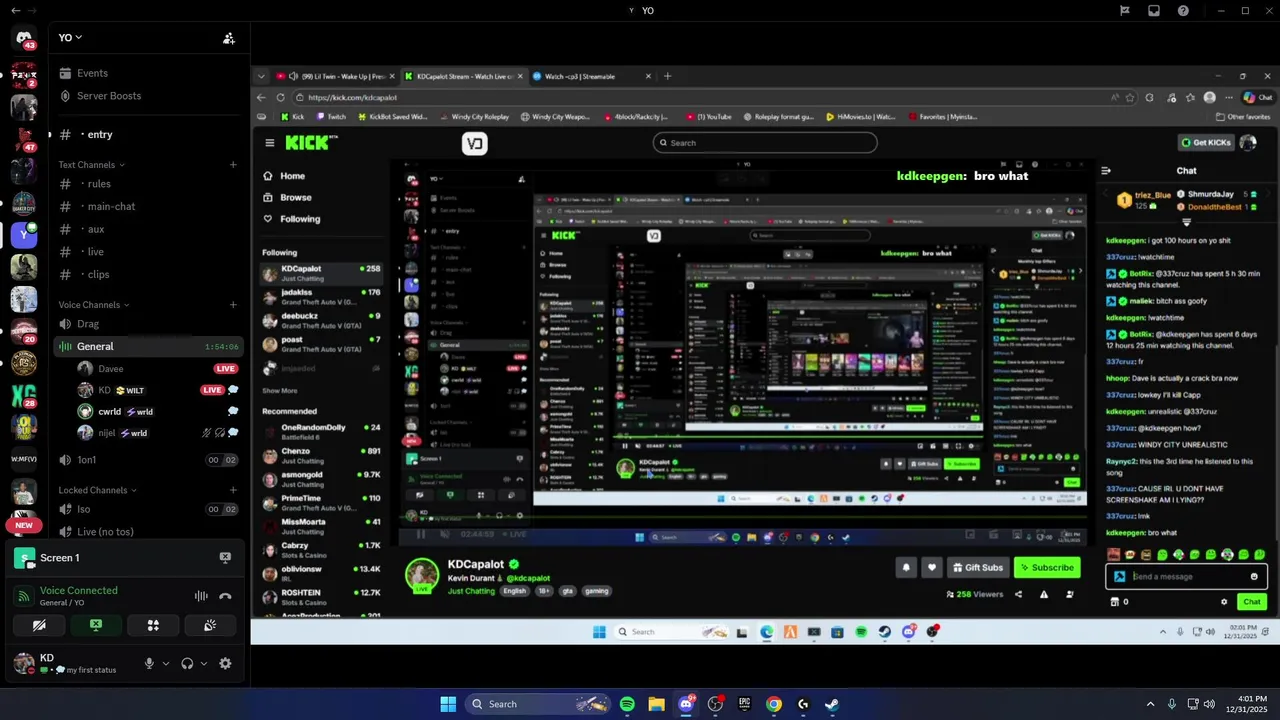The height and width of the screenshot is (720, 1280).
Task: Open Spotify from the Windows taskbar
Action: point(627,704)
